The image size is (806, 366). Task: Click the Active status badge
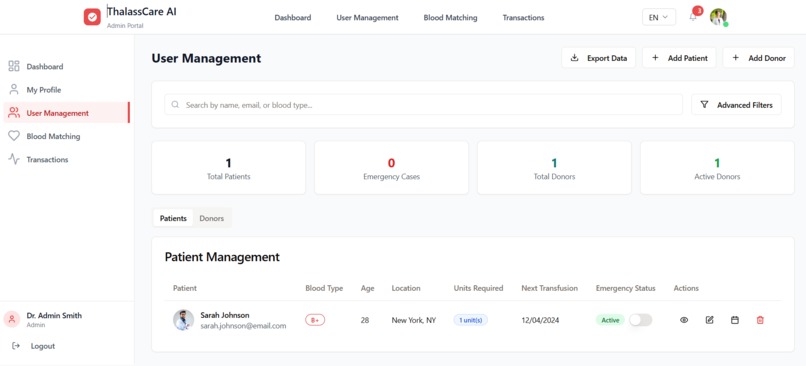pyautogui.click(x=610, y=320)
